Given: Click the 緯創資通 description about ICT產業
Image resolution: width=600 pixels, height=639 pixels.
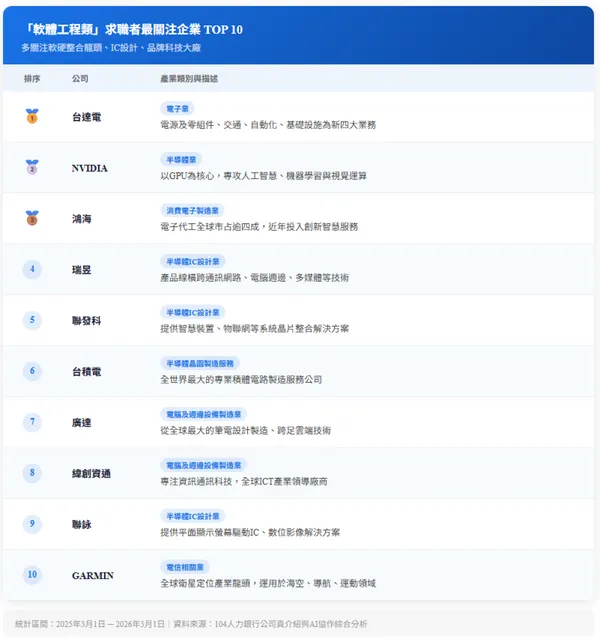Looking at the screenshot, I should [244, 482].
